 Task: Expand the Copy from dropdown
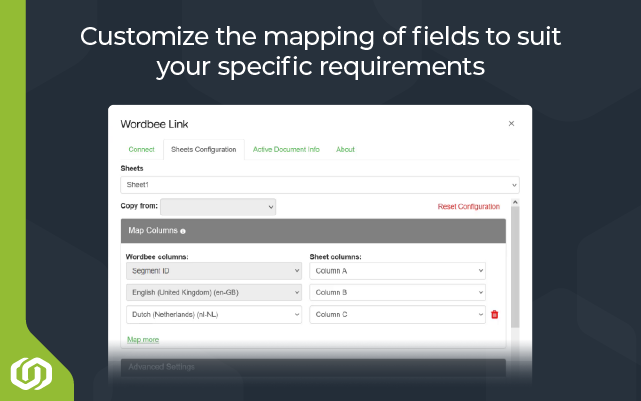click(x=218, y=207)
